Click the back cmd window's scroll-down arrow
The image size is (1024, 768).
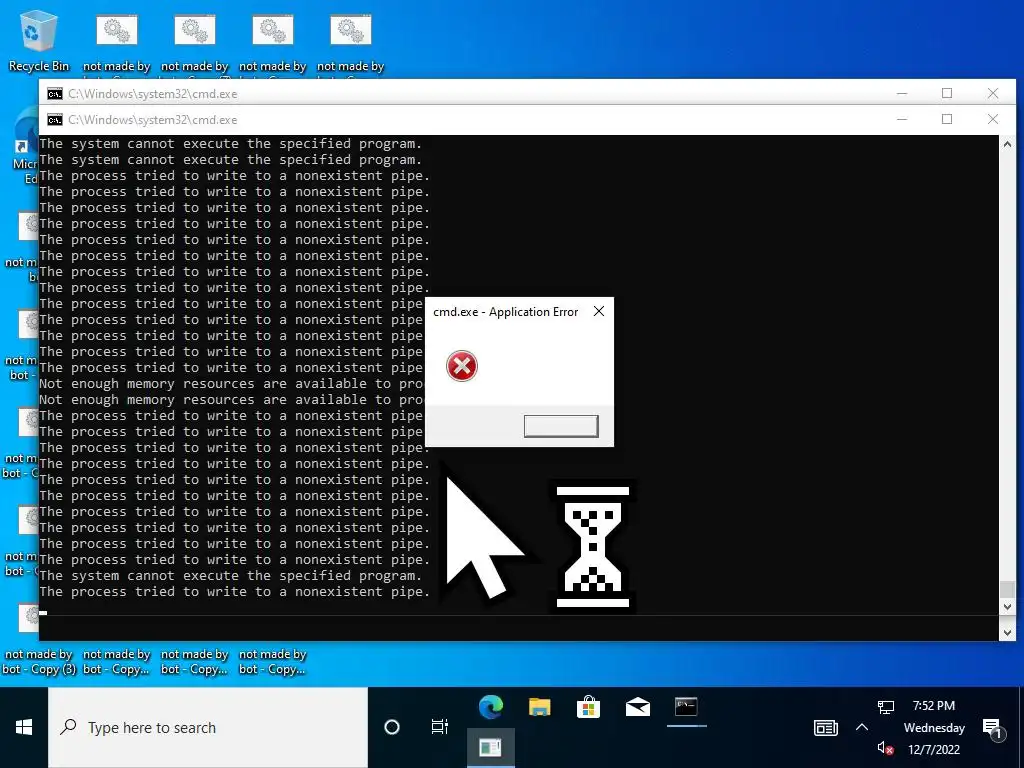[1007, 632]
